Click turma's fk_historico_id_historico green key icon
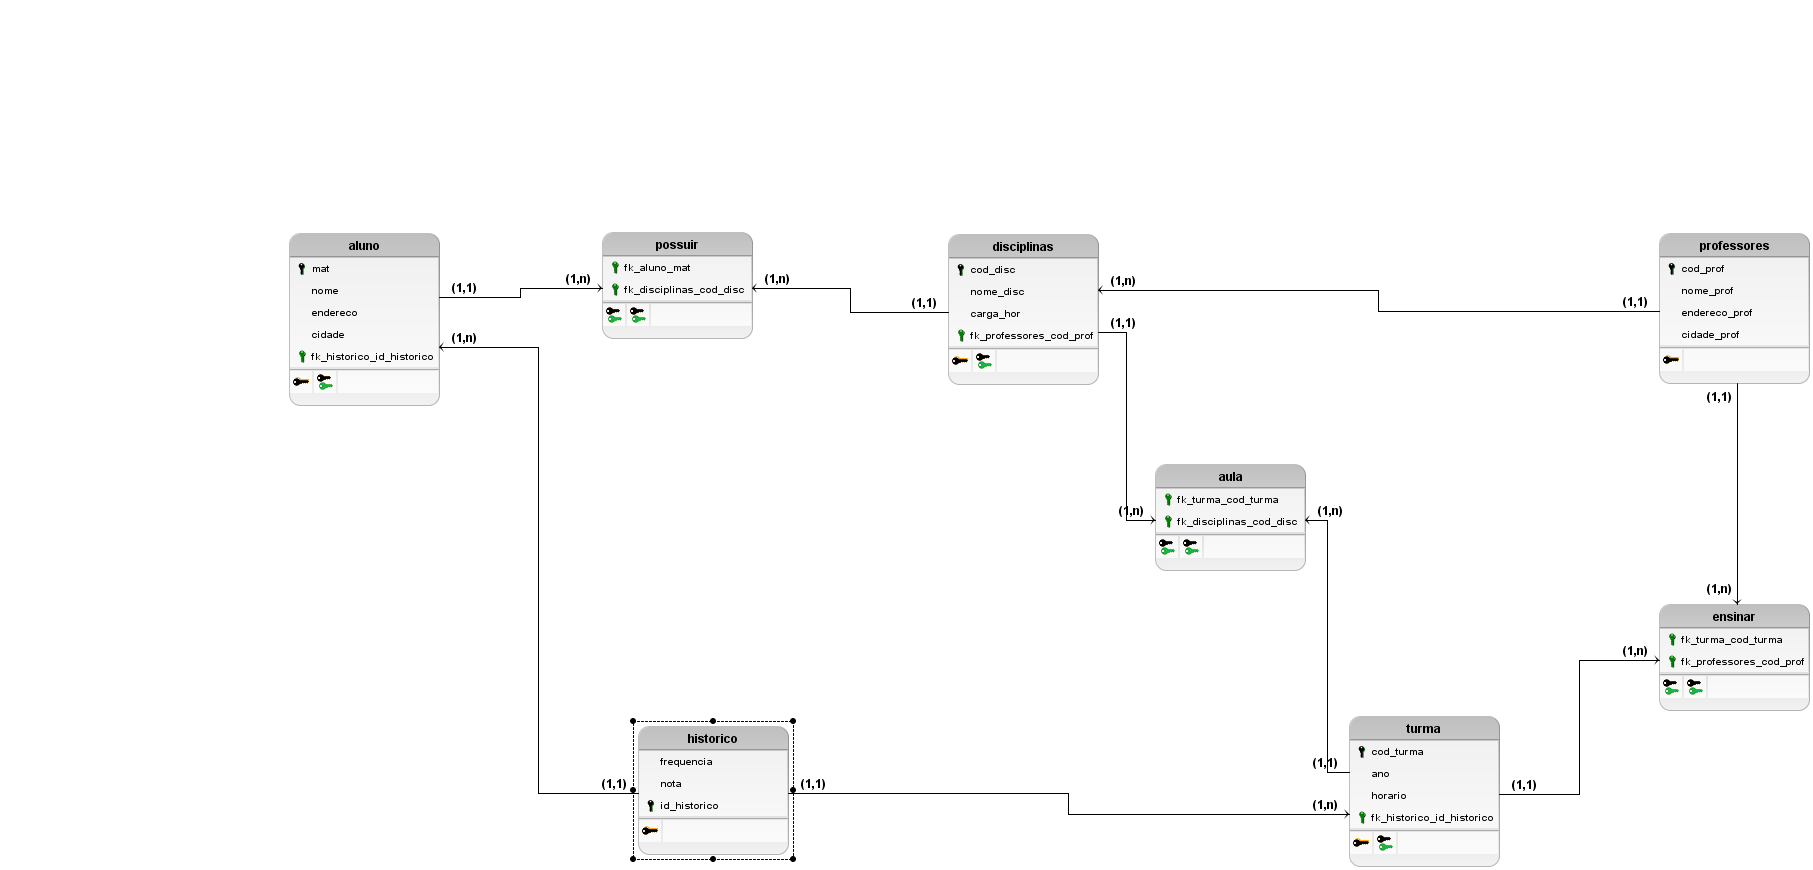1813x870 pixels. pos(1362,818)
